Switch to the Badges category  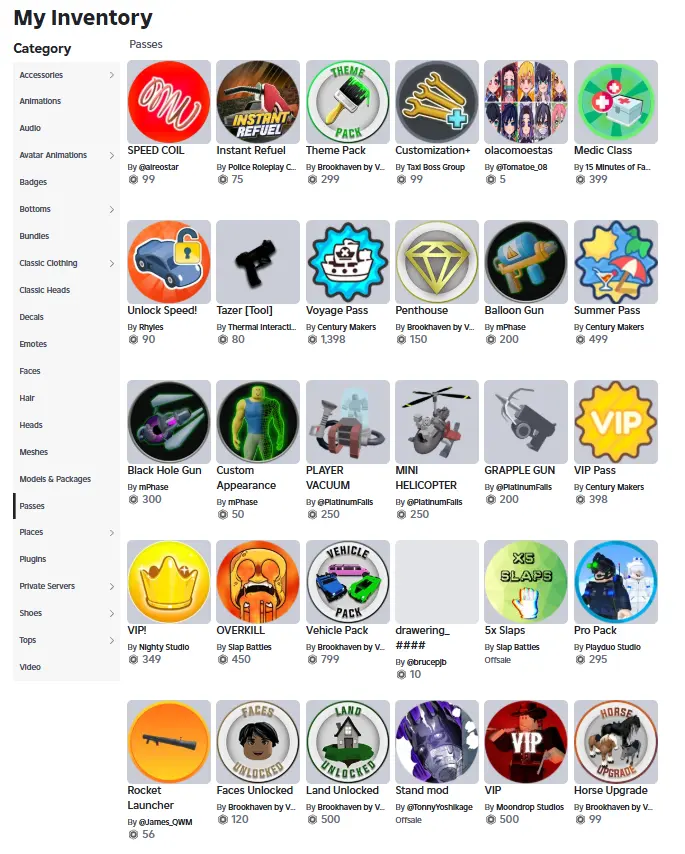tap(33, 182)
